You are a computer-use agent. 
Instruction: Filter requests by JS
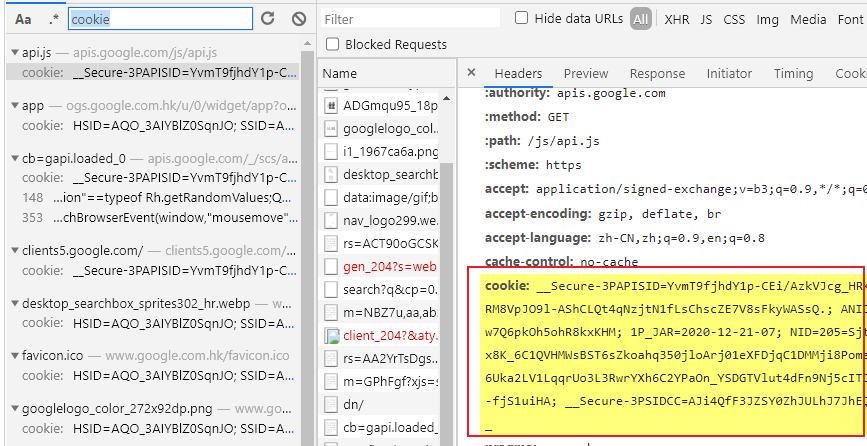[706, 19]
